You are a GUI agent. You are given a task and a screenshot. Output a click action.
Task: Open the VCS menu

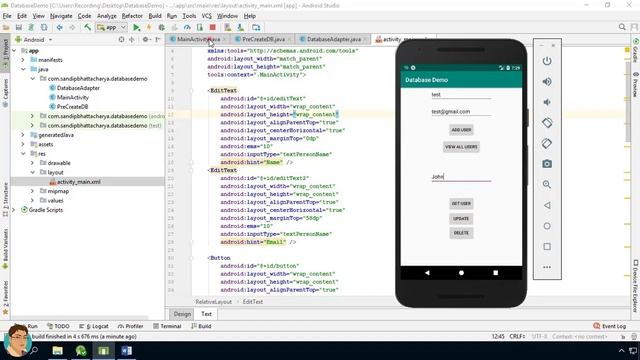click(x=207, y=16)
